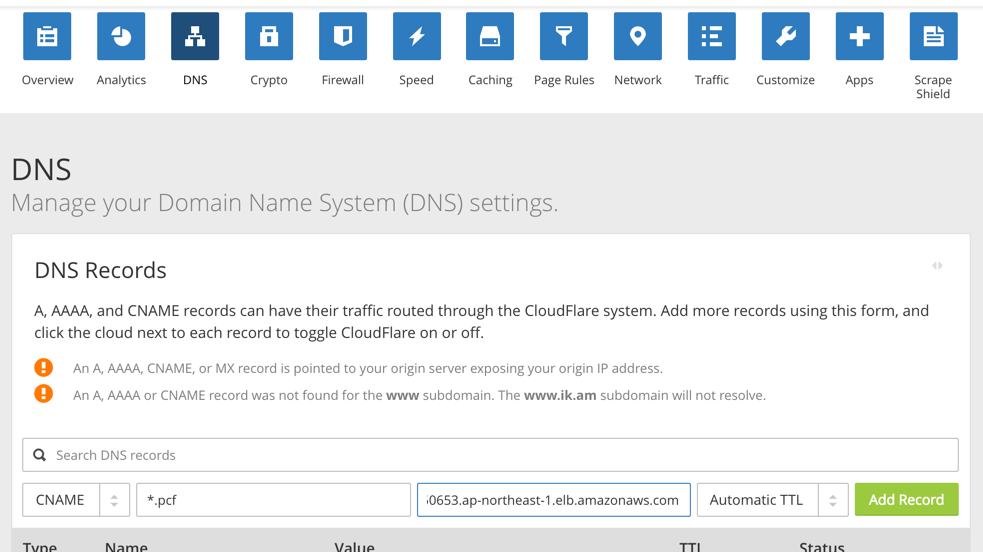Viewport: 983px width, 552px height.
Task: Open the Overview section icon
Action: (x=47, y=37)
